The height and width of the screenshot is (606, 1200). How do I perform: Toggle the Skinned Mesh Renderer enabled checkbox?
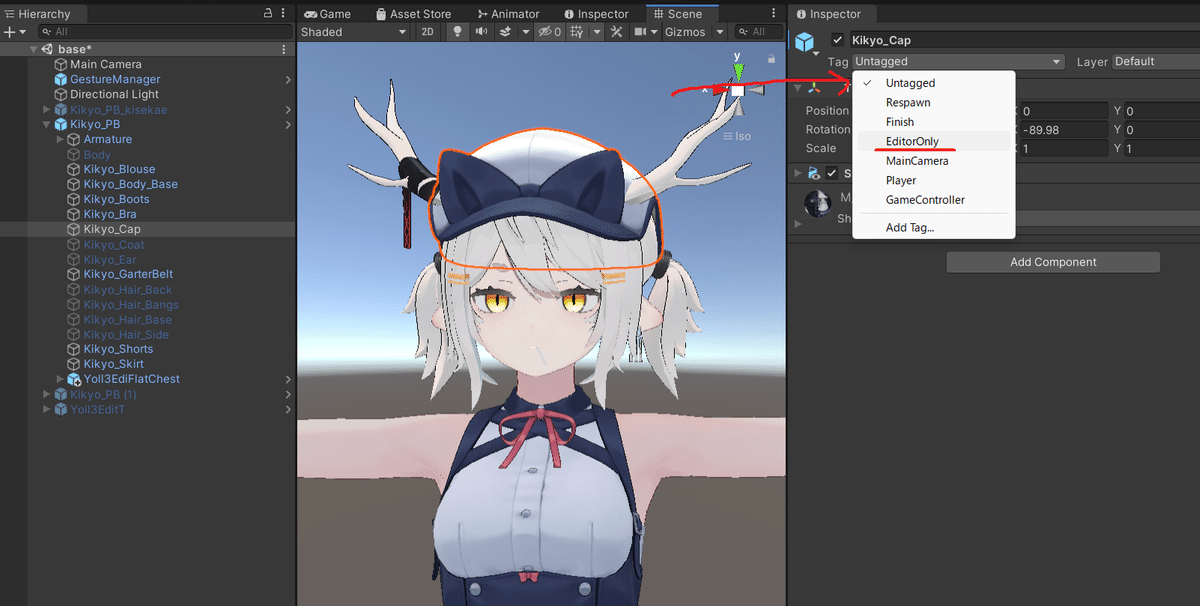(832, 174)
